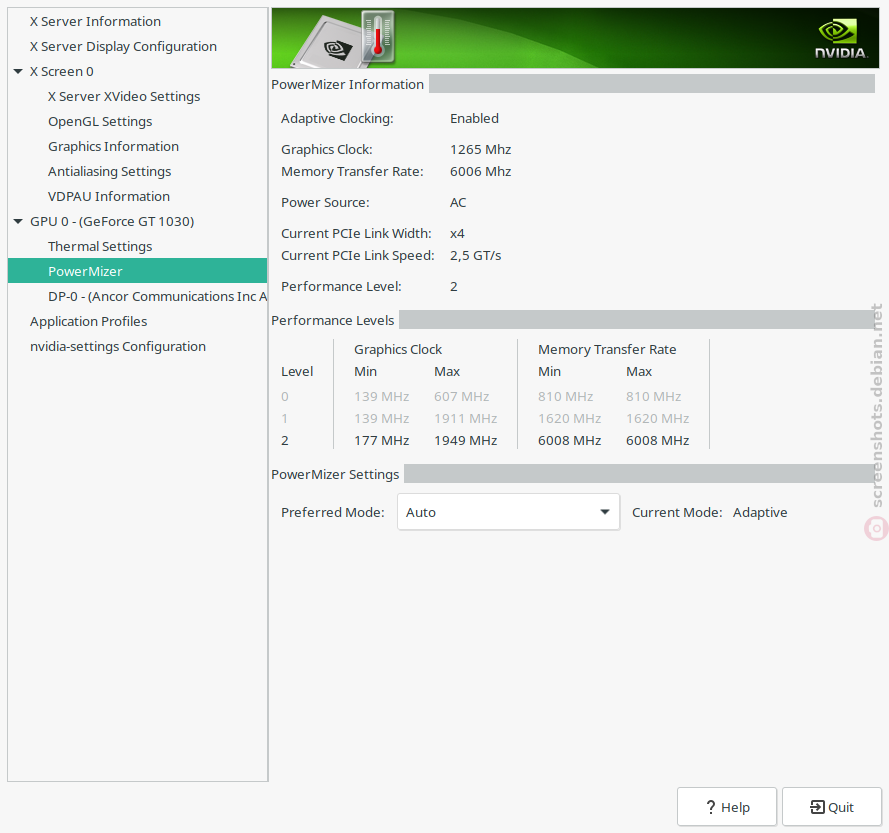
Task: Click the Help button
Action: (x=727, y=807)
